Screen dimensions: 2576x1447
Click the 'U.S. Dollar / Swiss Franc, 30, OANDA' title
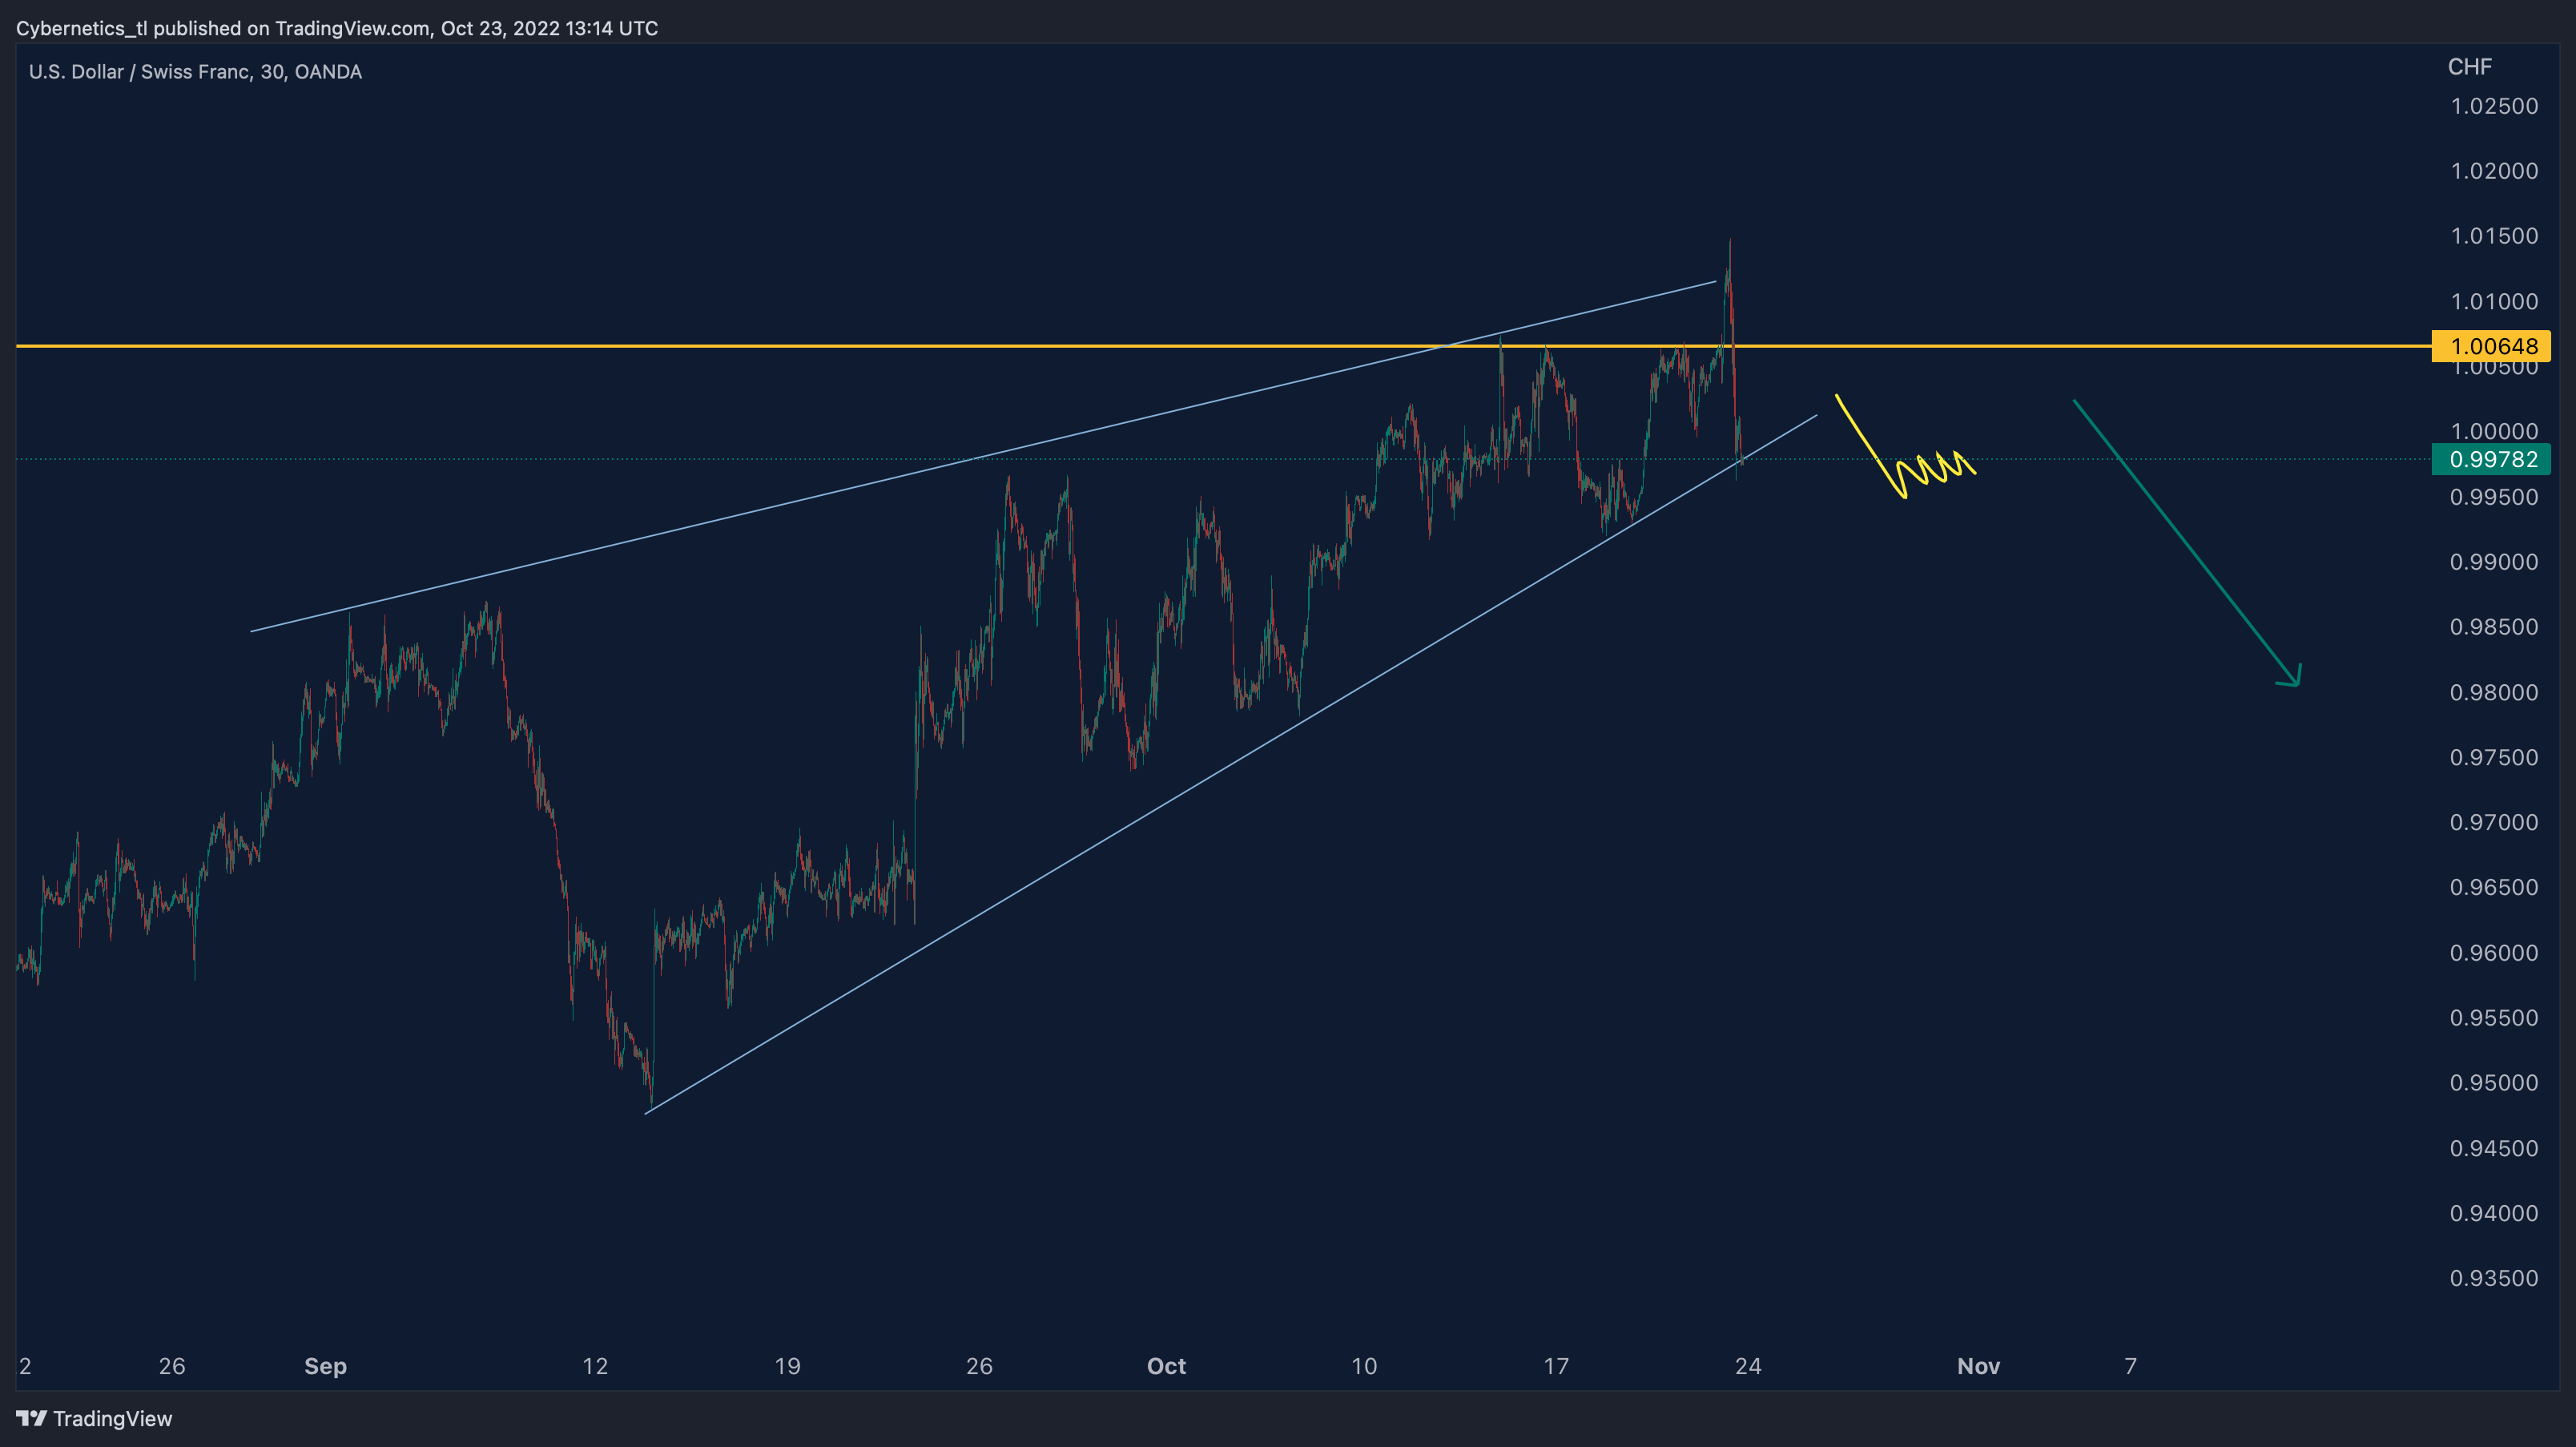[x=195, y=72]
